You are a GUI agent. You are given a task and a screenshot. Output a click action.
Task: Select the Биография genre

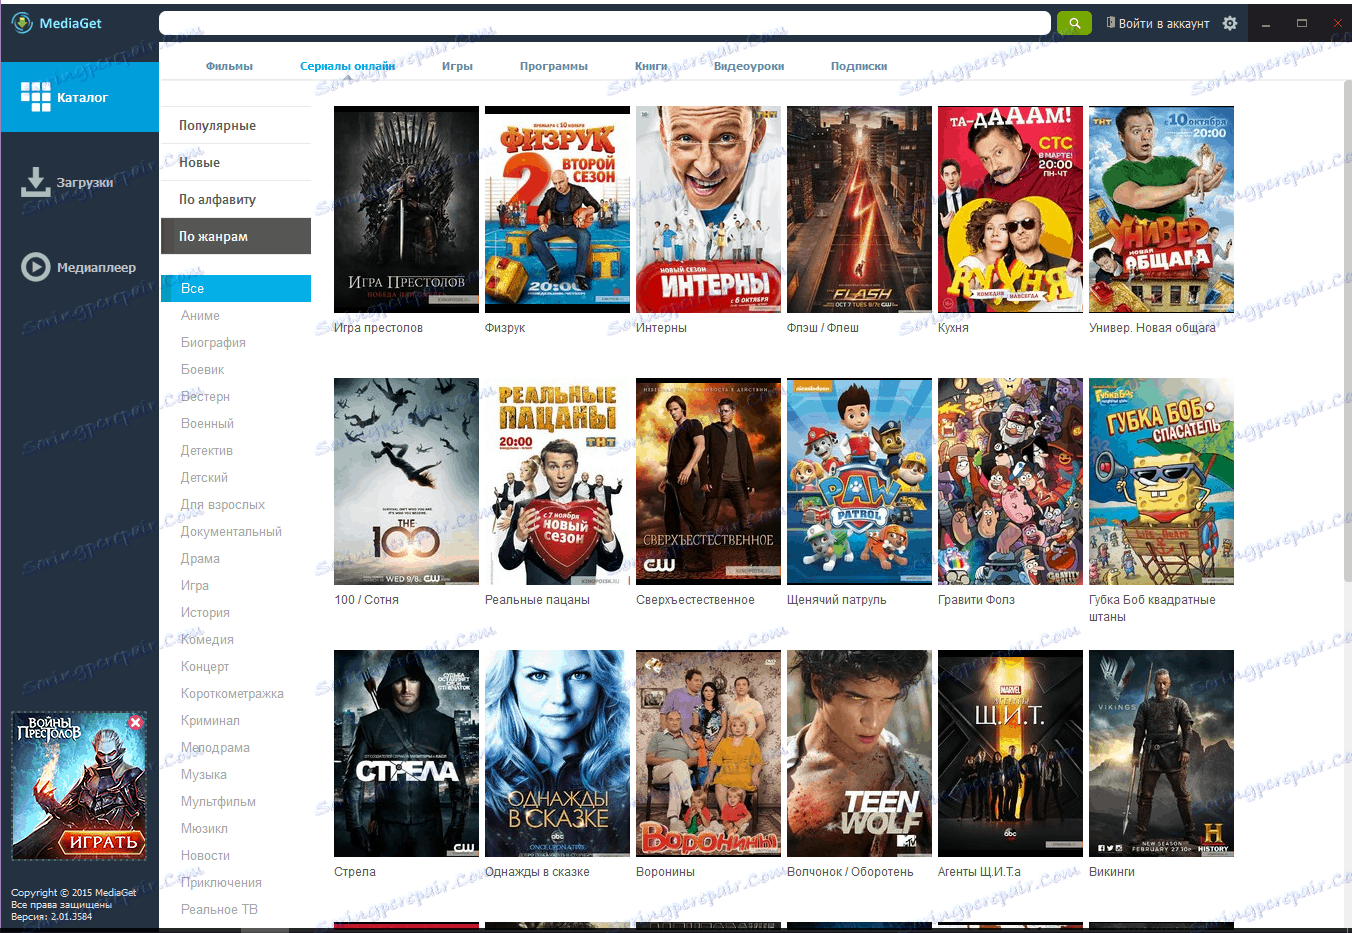213,342
